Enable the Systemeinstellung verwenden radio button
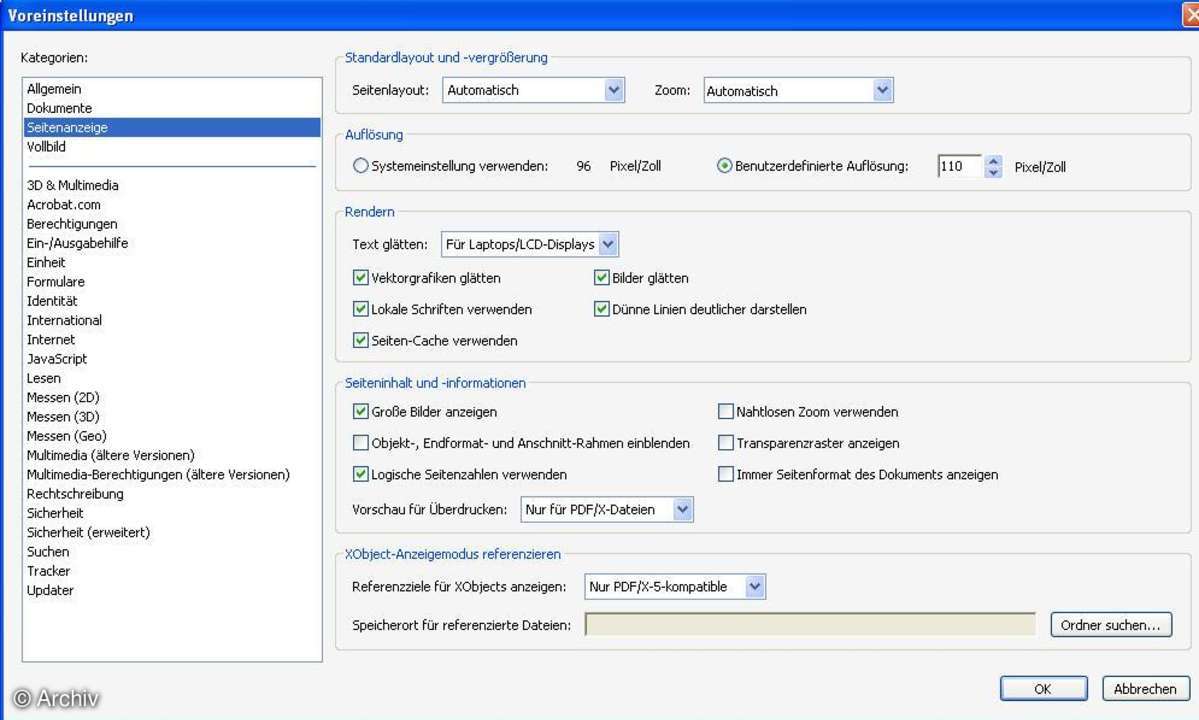This screenshot has width=1199, height=720. pyautogui.click(x=361, y=167)
